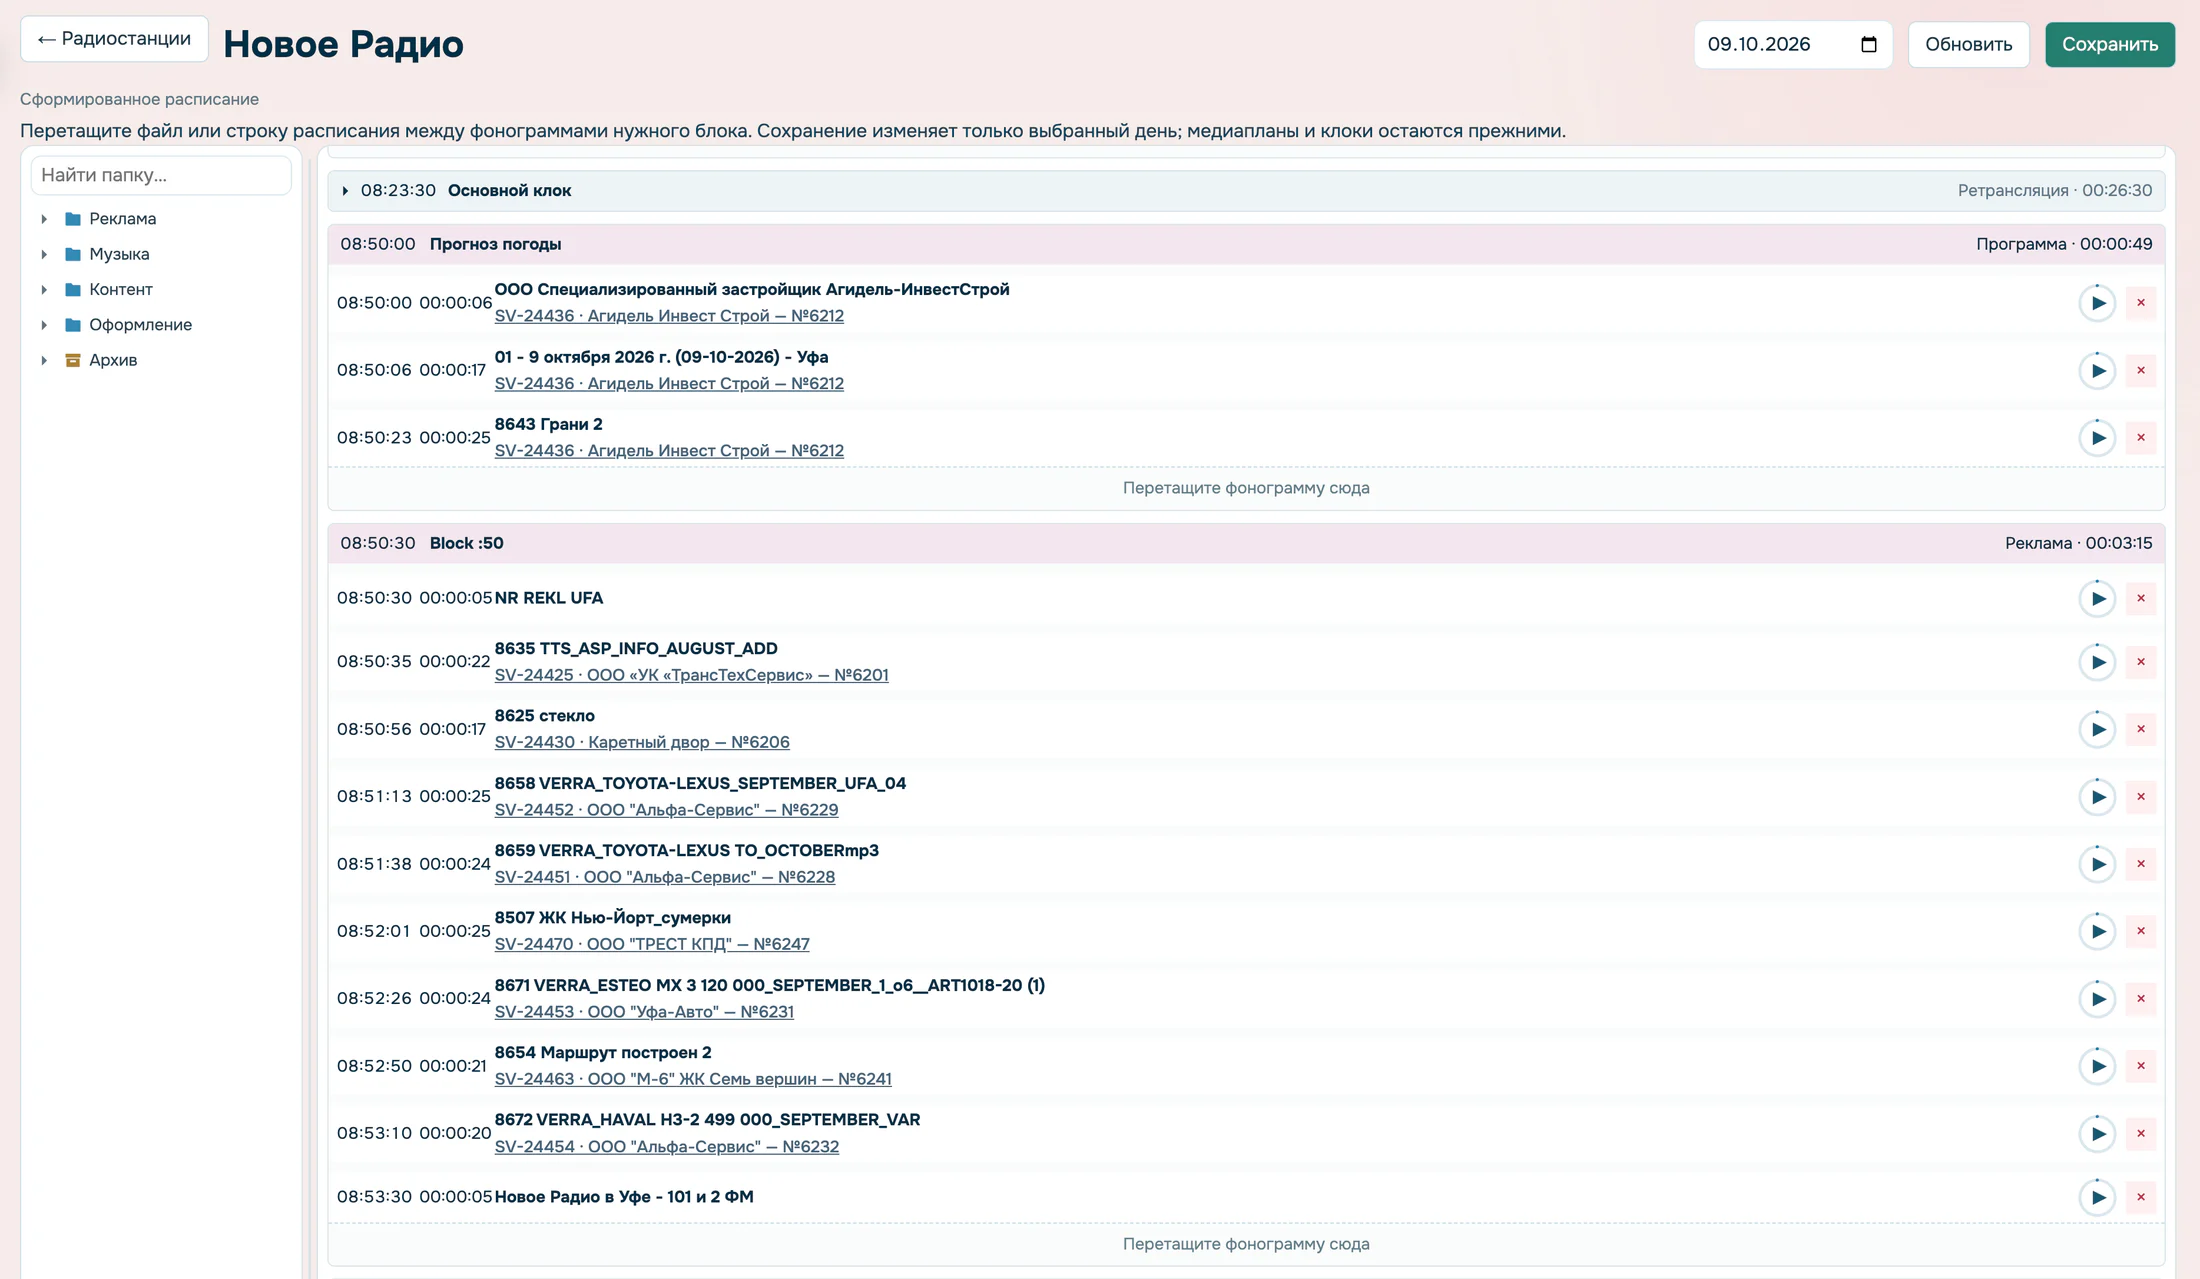Viewport: 2200px width, 1279px height.
Task: Go back to Радиостанции
Action: click(x=114, y=39)
